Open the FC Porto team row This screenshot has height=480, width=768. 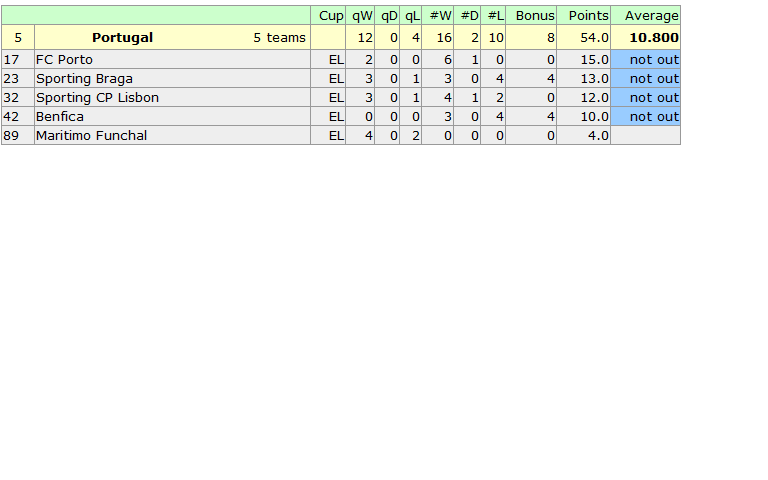pyautogui.click(x=64, y=59)
